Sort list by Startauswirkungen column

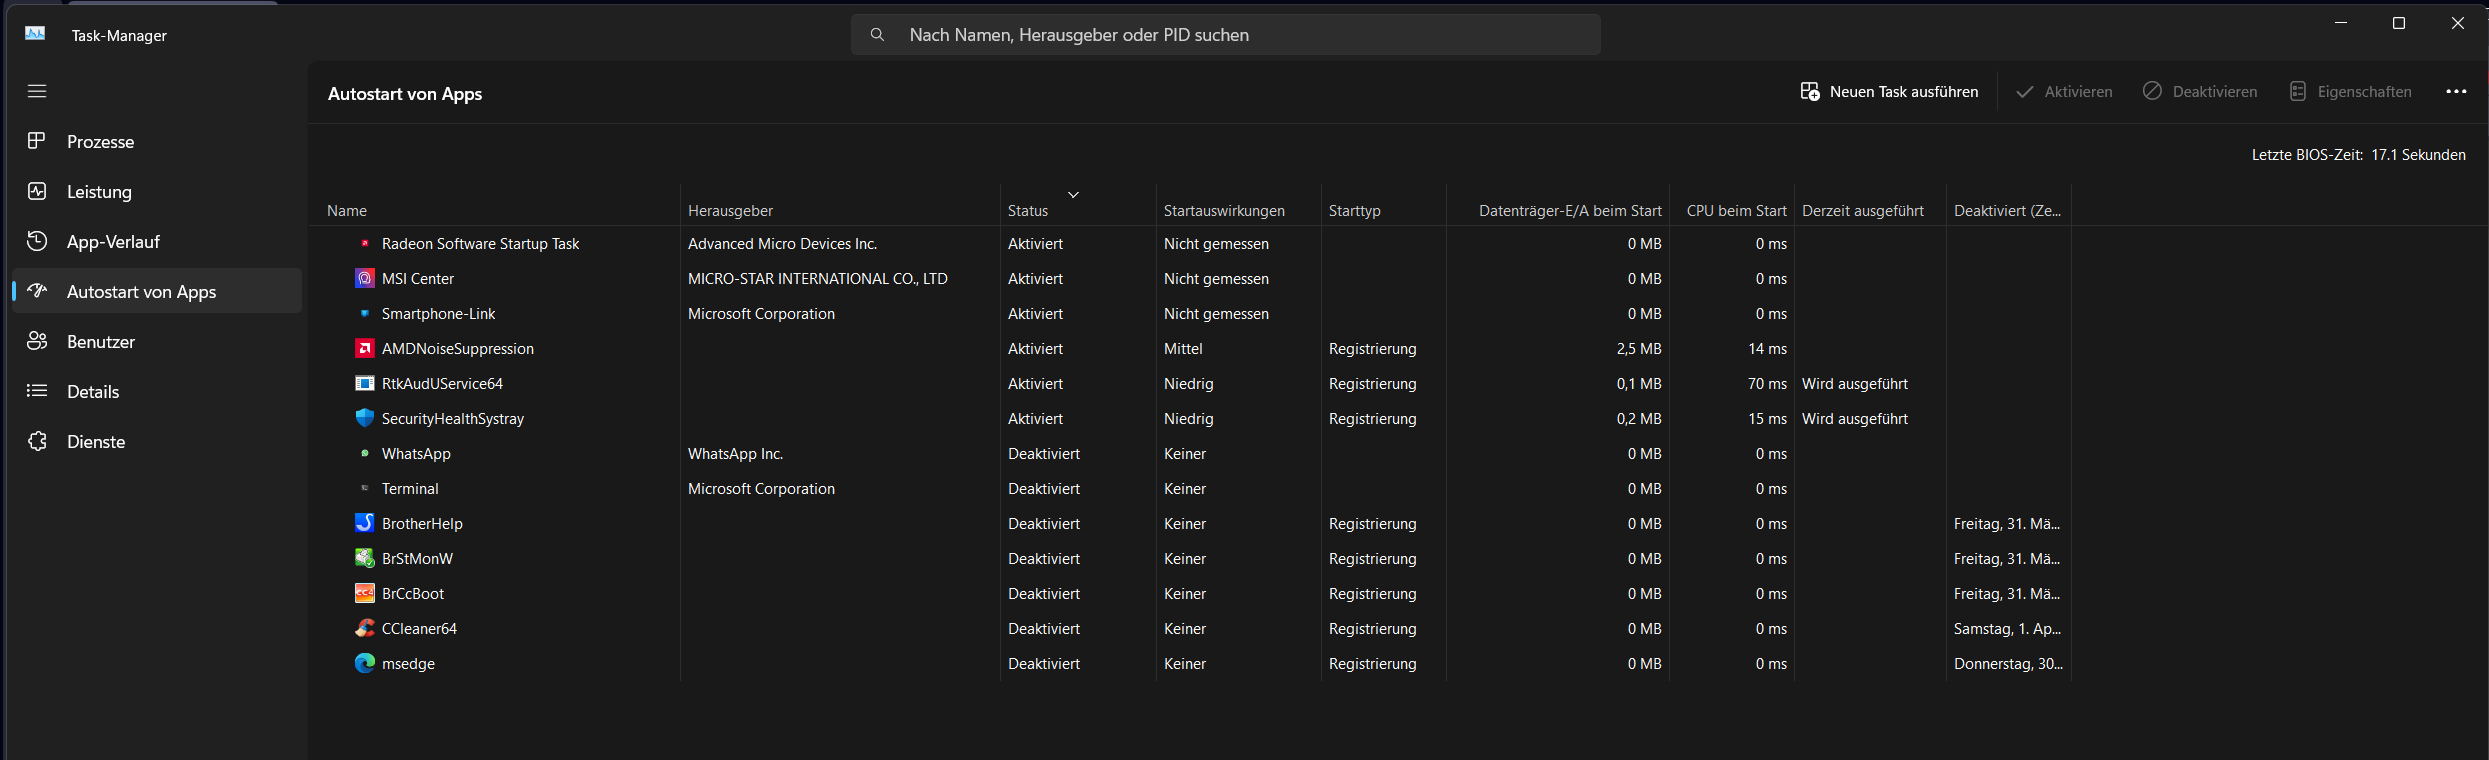pyautogui.click(x=1224, y=211)
